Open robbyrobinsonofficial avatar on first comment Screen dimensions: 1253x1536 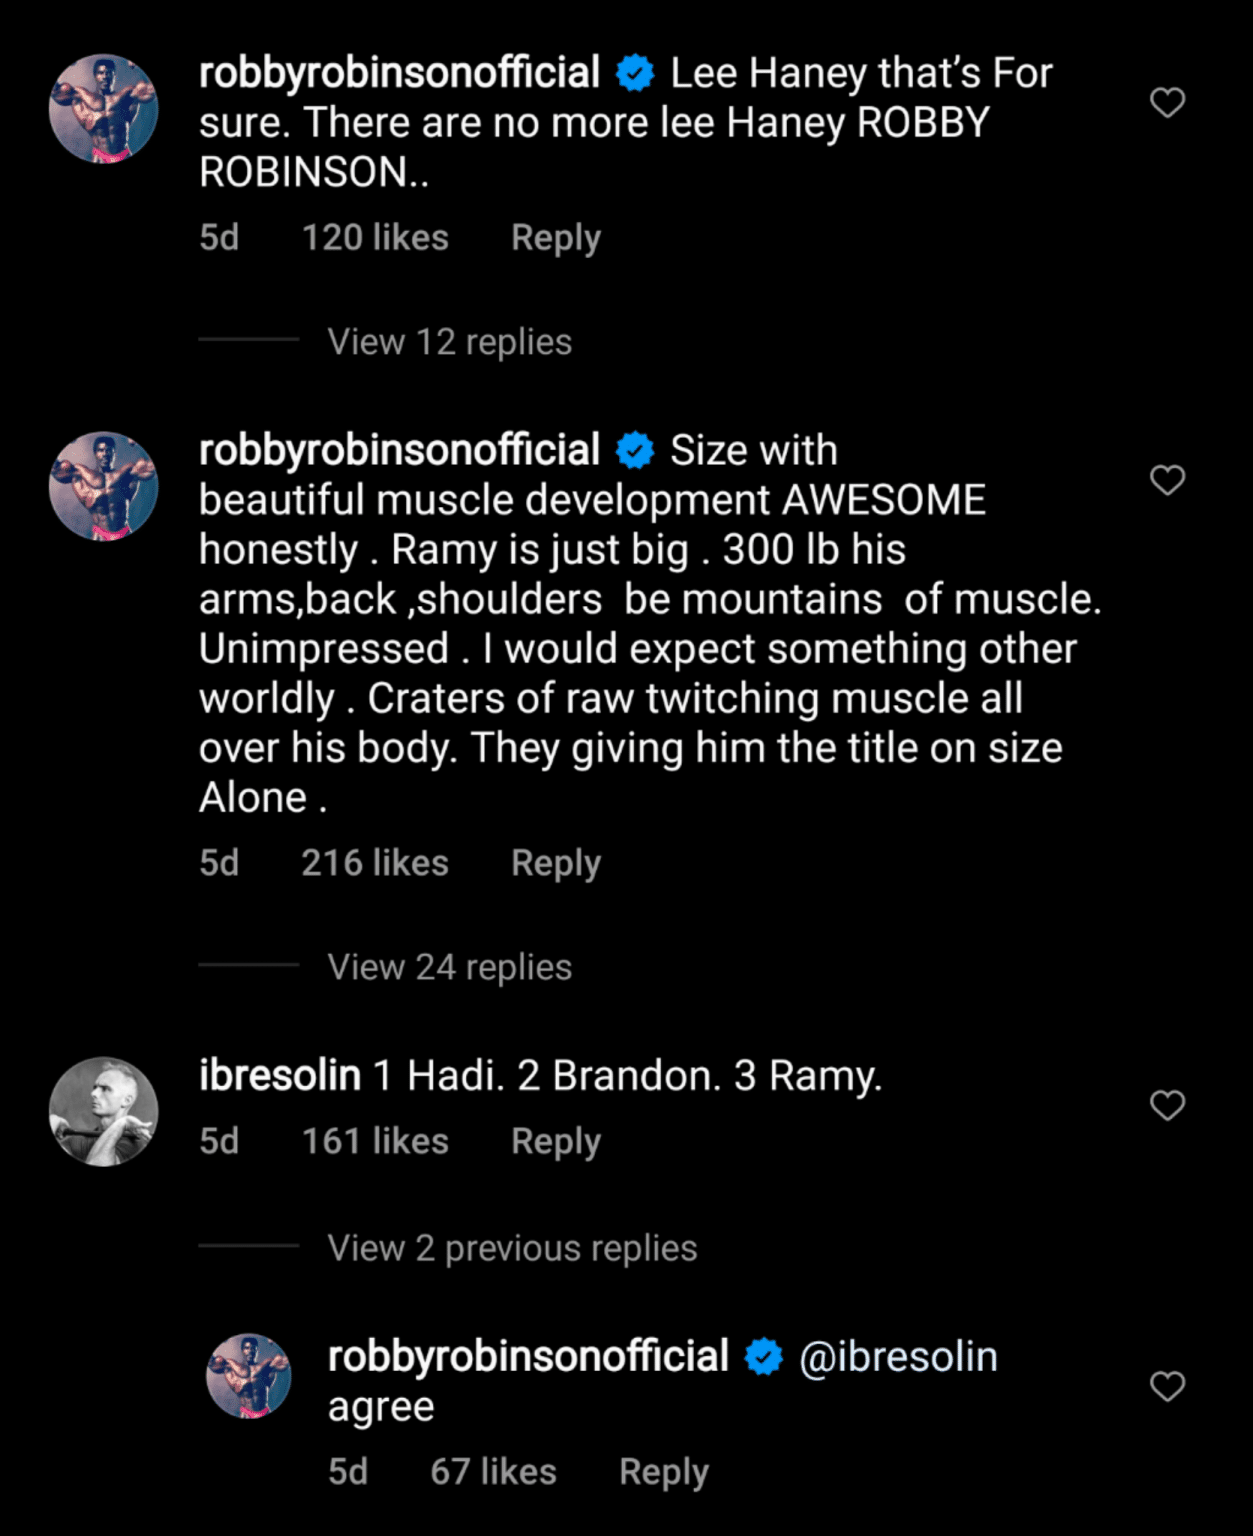click(x=104, y=109)
